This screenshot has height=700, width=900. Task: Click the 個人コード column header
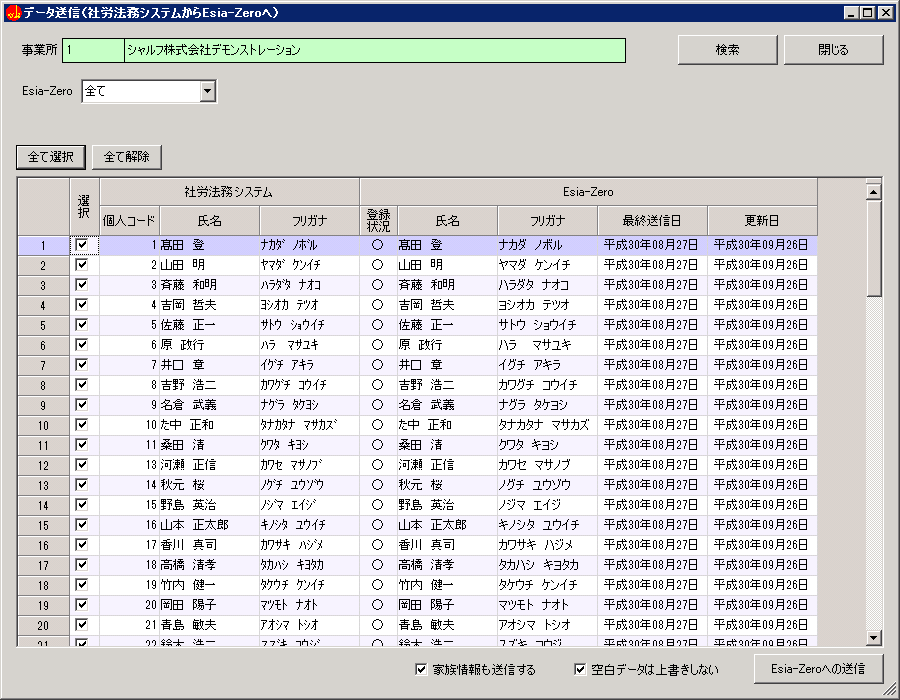click(129, 220)
